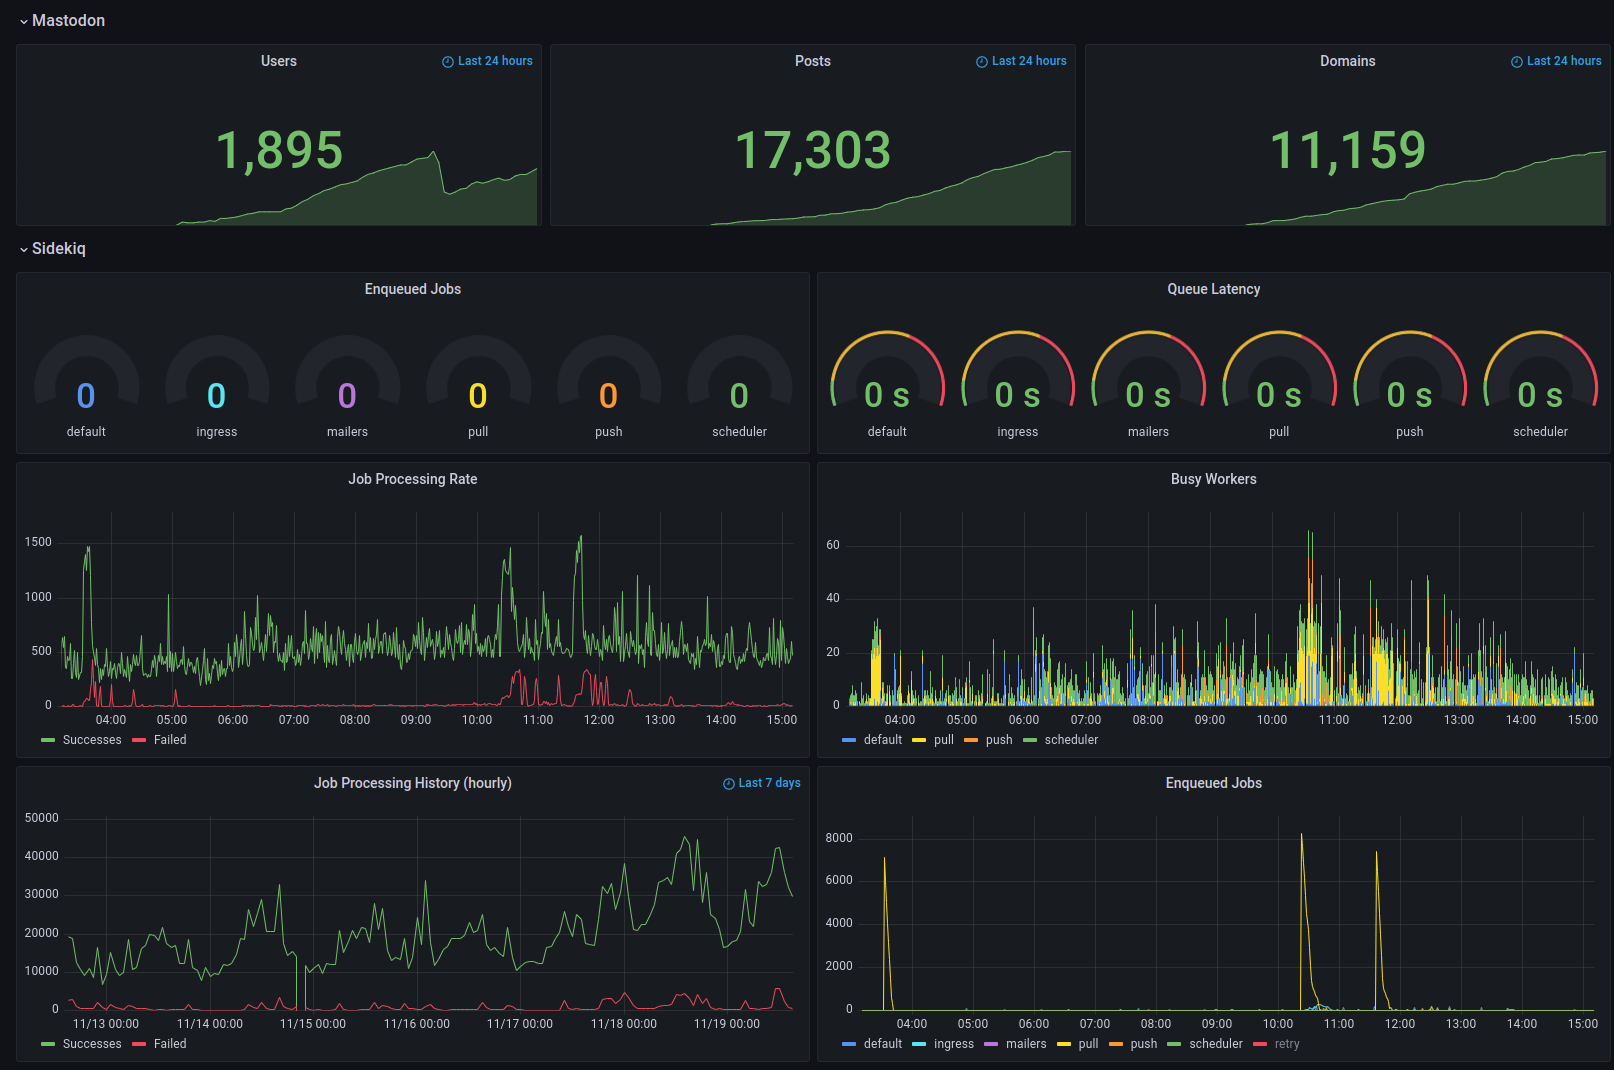Open the Busy Workers panel title menu
This screenshot has width=1614, height=1070.
pyautogui.click(x=1213, y=479)
